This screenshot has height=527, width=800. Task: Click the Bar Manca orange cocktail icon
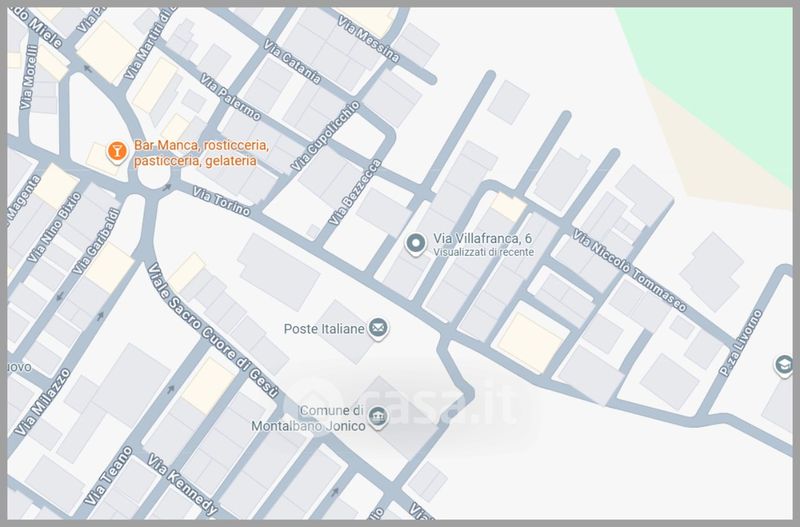click(x=116, y=152)
